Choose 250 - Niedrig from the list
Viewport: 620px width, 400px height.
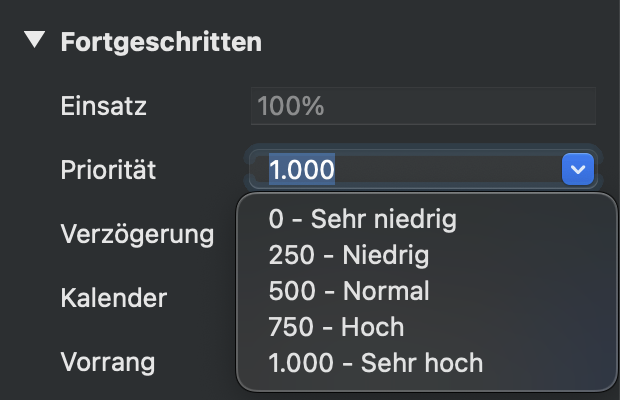pyautogui.click(x=349, y=255)
